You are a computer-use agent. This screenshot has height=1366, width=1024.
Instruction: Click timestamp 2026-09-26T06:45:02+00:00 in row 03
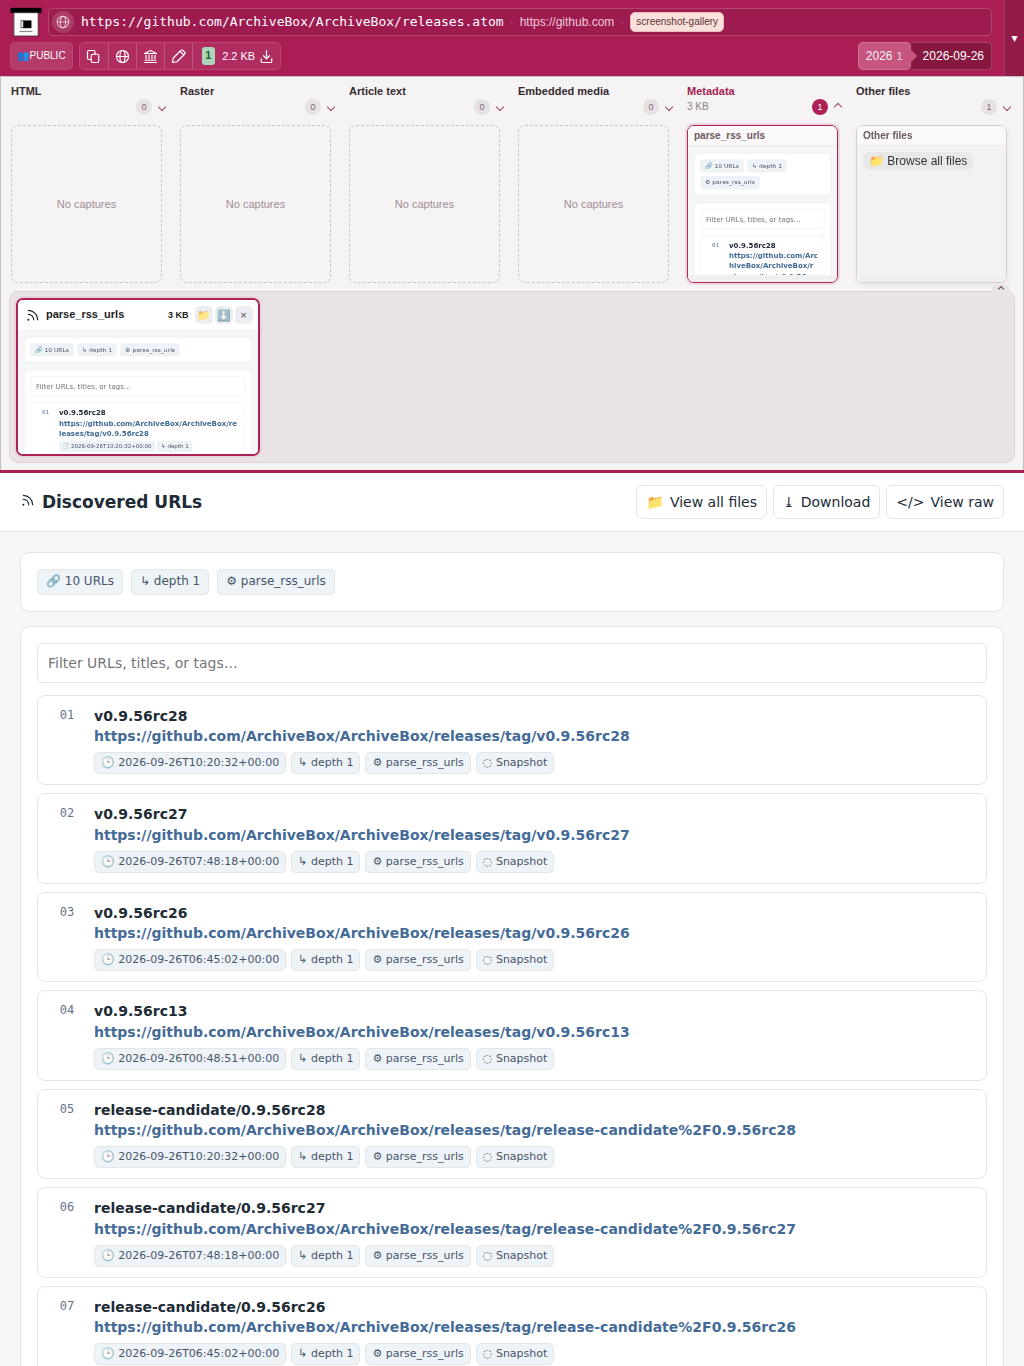pyautogui.click(x=190, y=960)
